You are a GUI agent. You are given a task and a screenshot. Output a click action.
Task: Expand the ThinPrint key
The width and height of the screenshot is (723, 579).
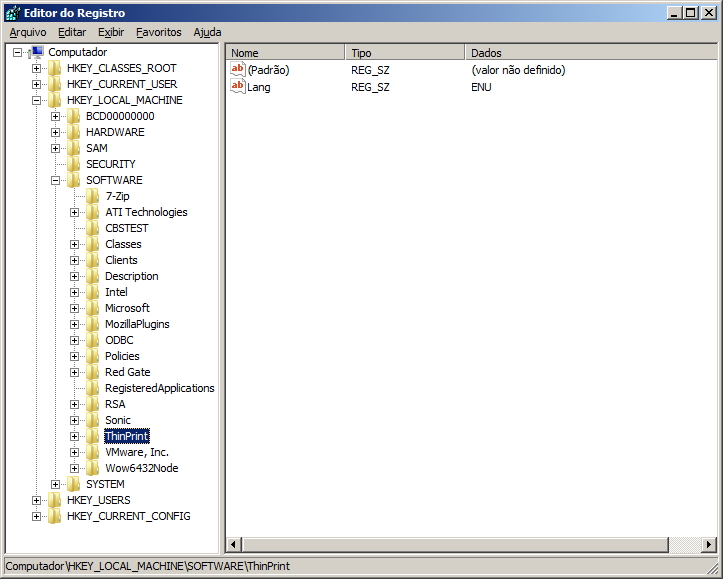[74, 436]
